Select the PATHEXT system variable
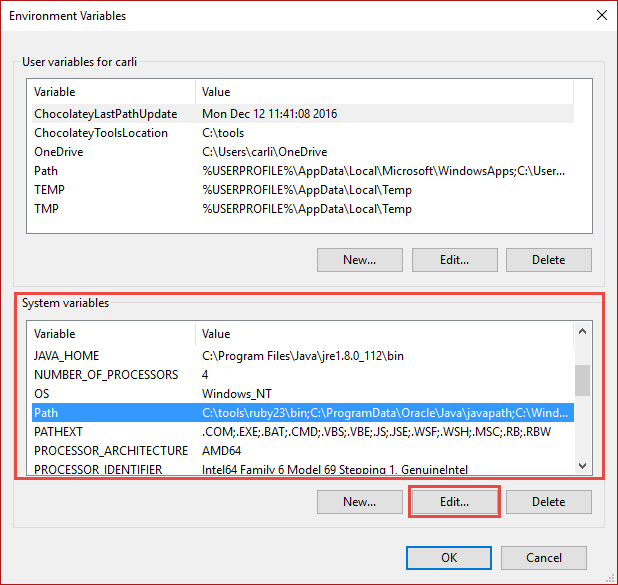Screen dimensions: 618x585 [x=58, y=432]
